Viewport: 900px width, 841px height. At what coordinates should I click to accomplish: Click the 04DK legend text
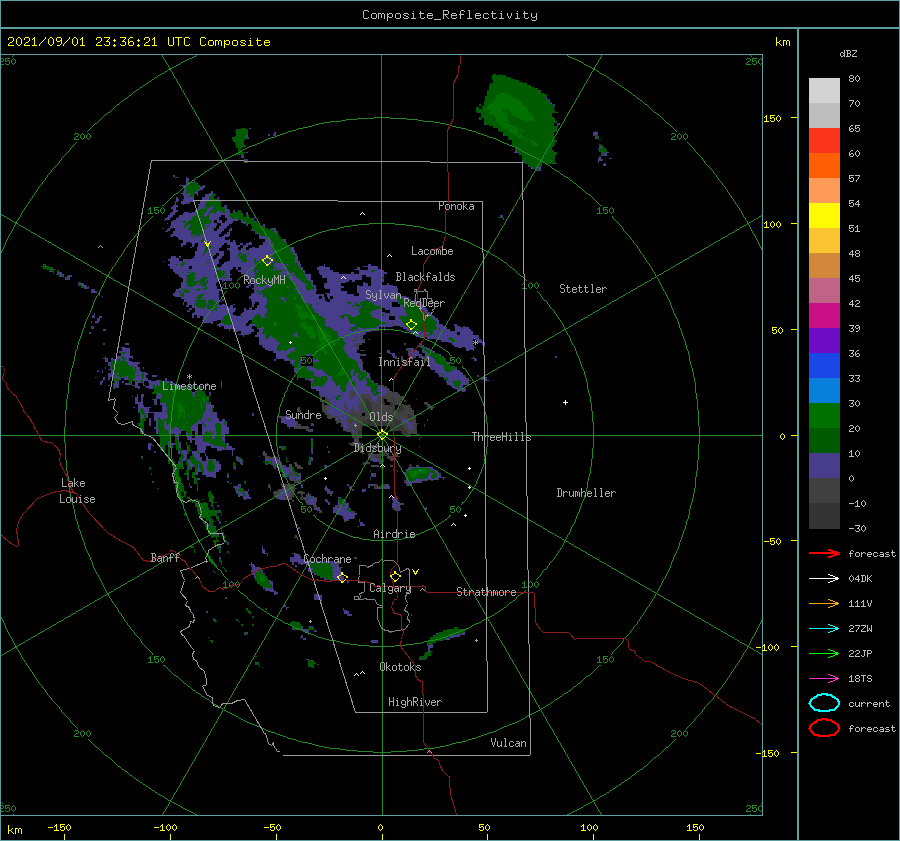[860, 579]
